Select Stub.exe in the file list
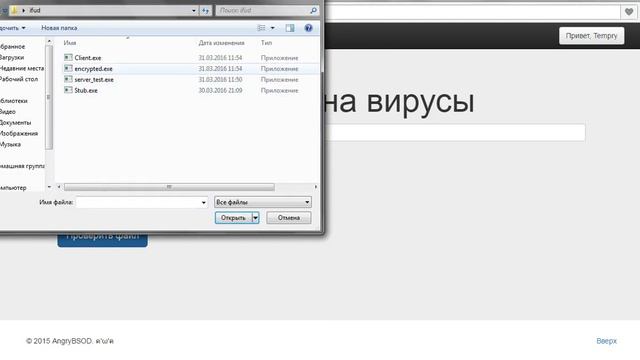Image resolution: width=640 pixels, height=360 pixels. [x=86, y=91]
